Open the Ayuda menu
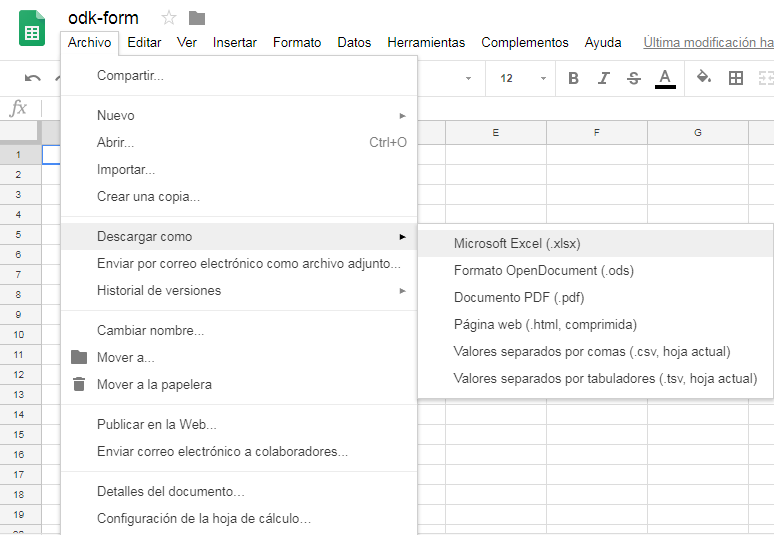This screenshot has height=535, width=774. [603, 42]
